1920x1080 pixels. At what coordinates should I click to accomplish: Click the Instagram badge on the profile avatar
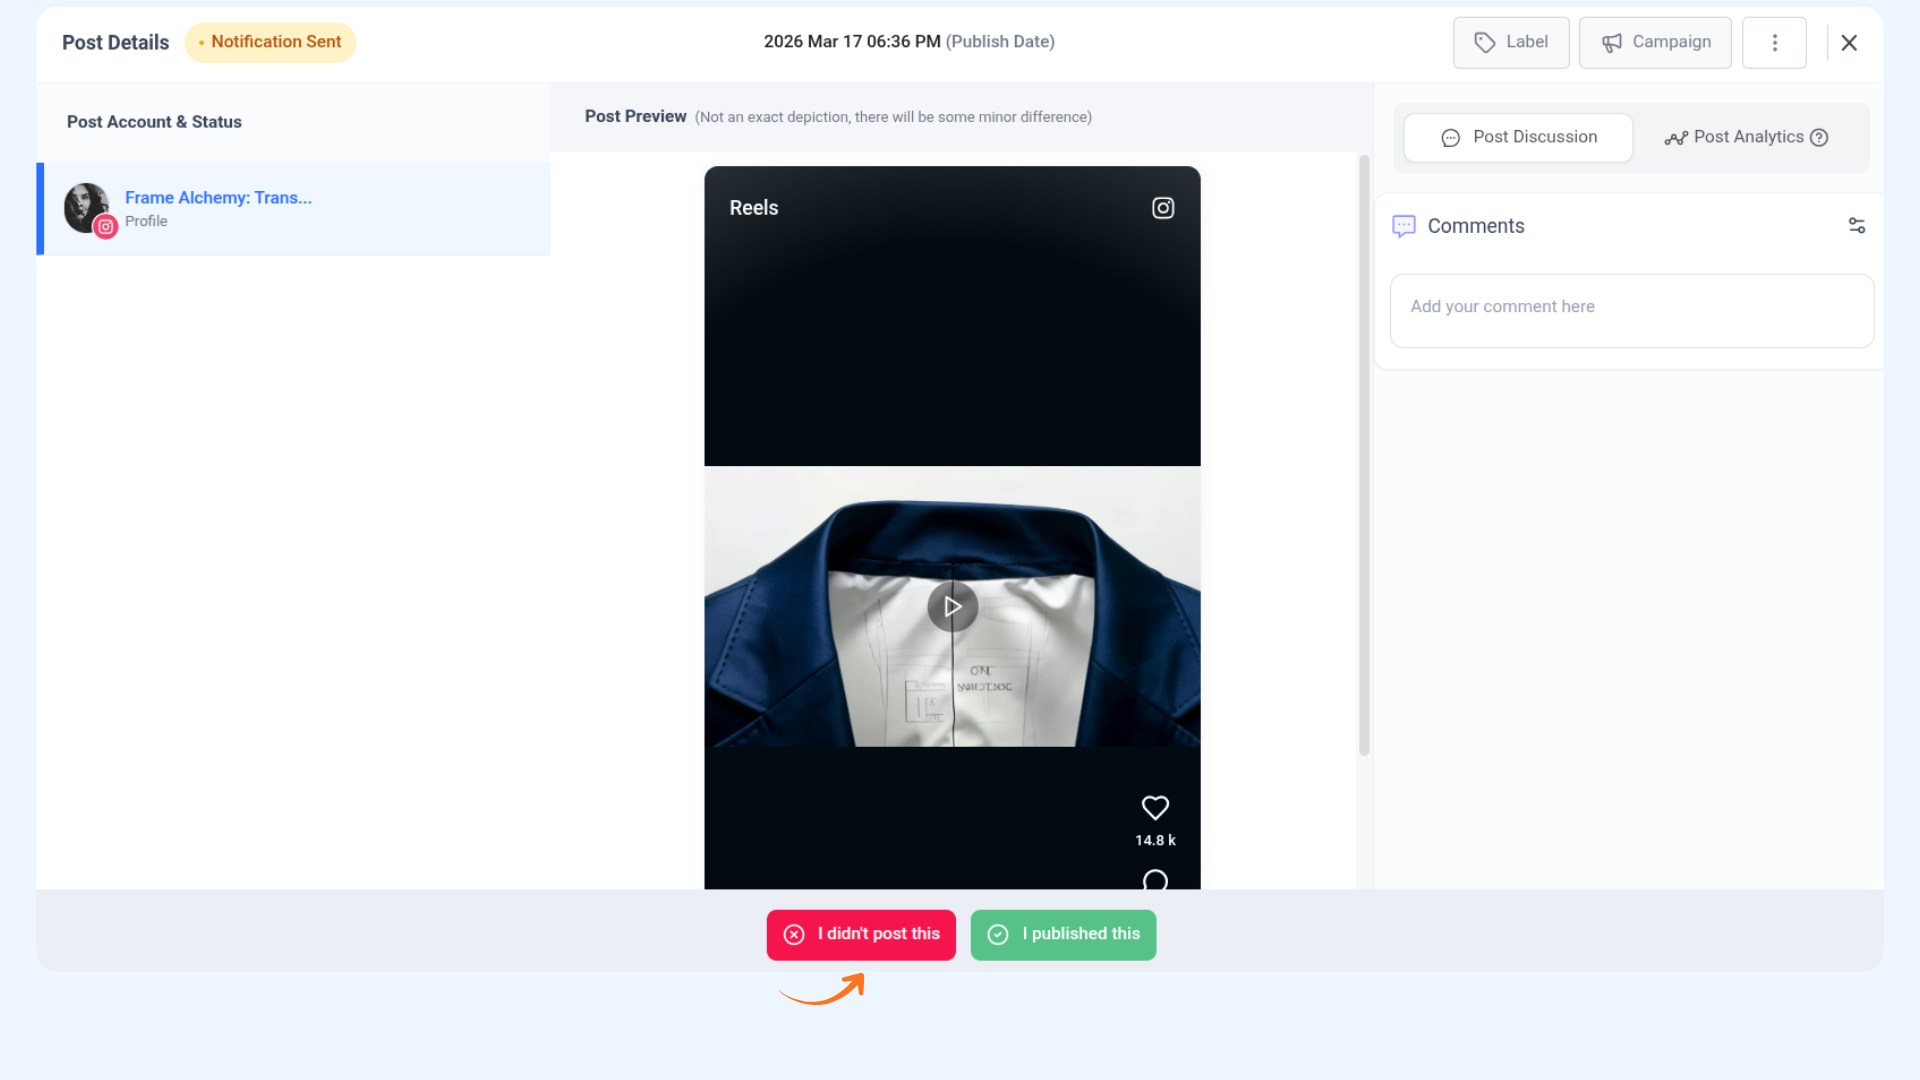tap(106, 227)
